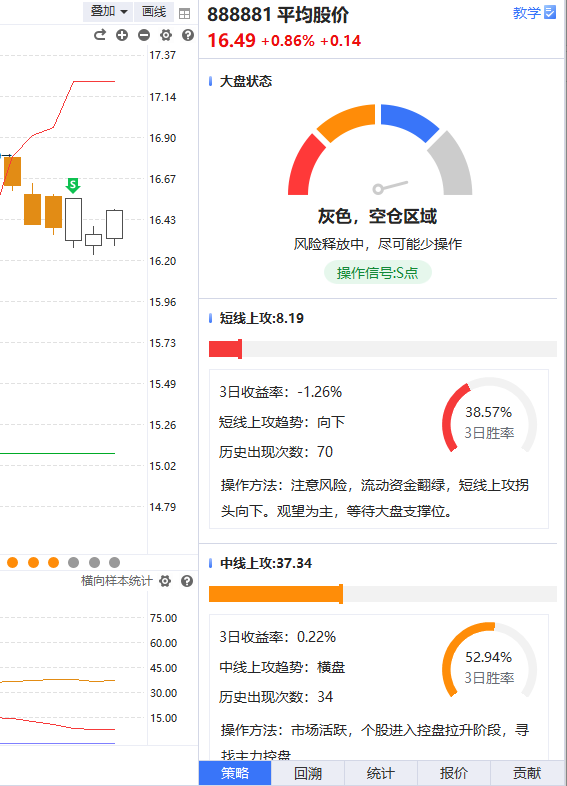567x786 pixels.
Task: Select the 画线 drawing tool
Action: click(154, 11)
